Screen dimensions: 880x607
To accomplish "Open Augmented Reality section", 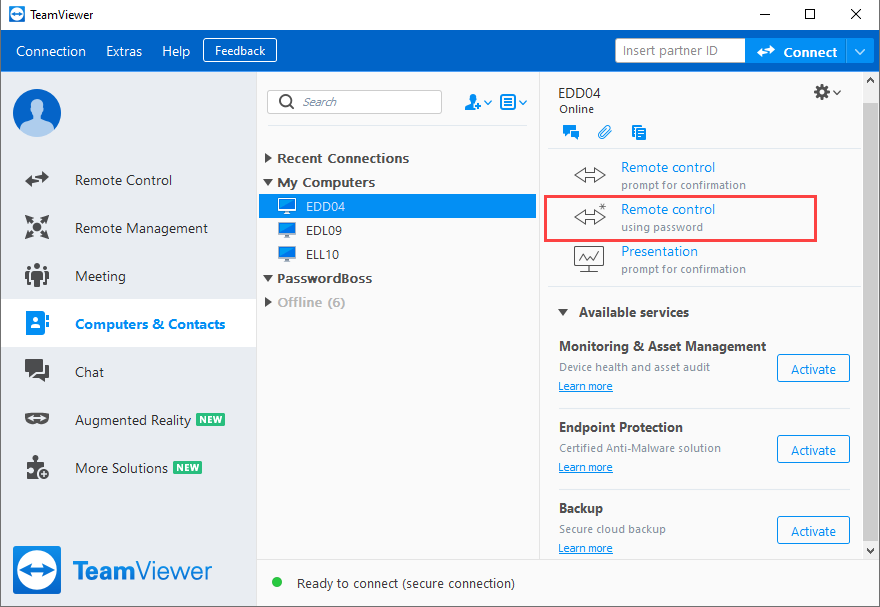I will click(x=129, y=420).
